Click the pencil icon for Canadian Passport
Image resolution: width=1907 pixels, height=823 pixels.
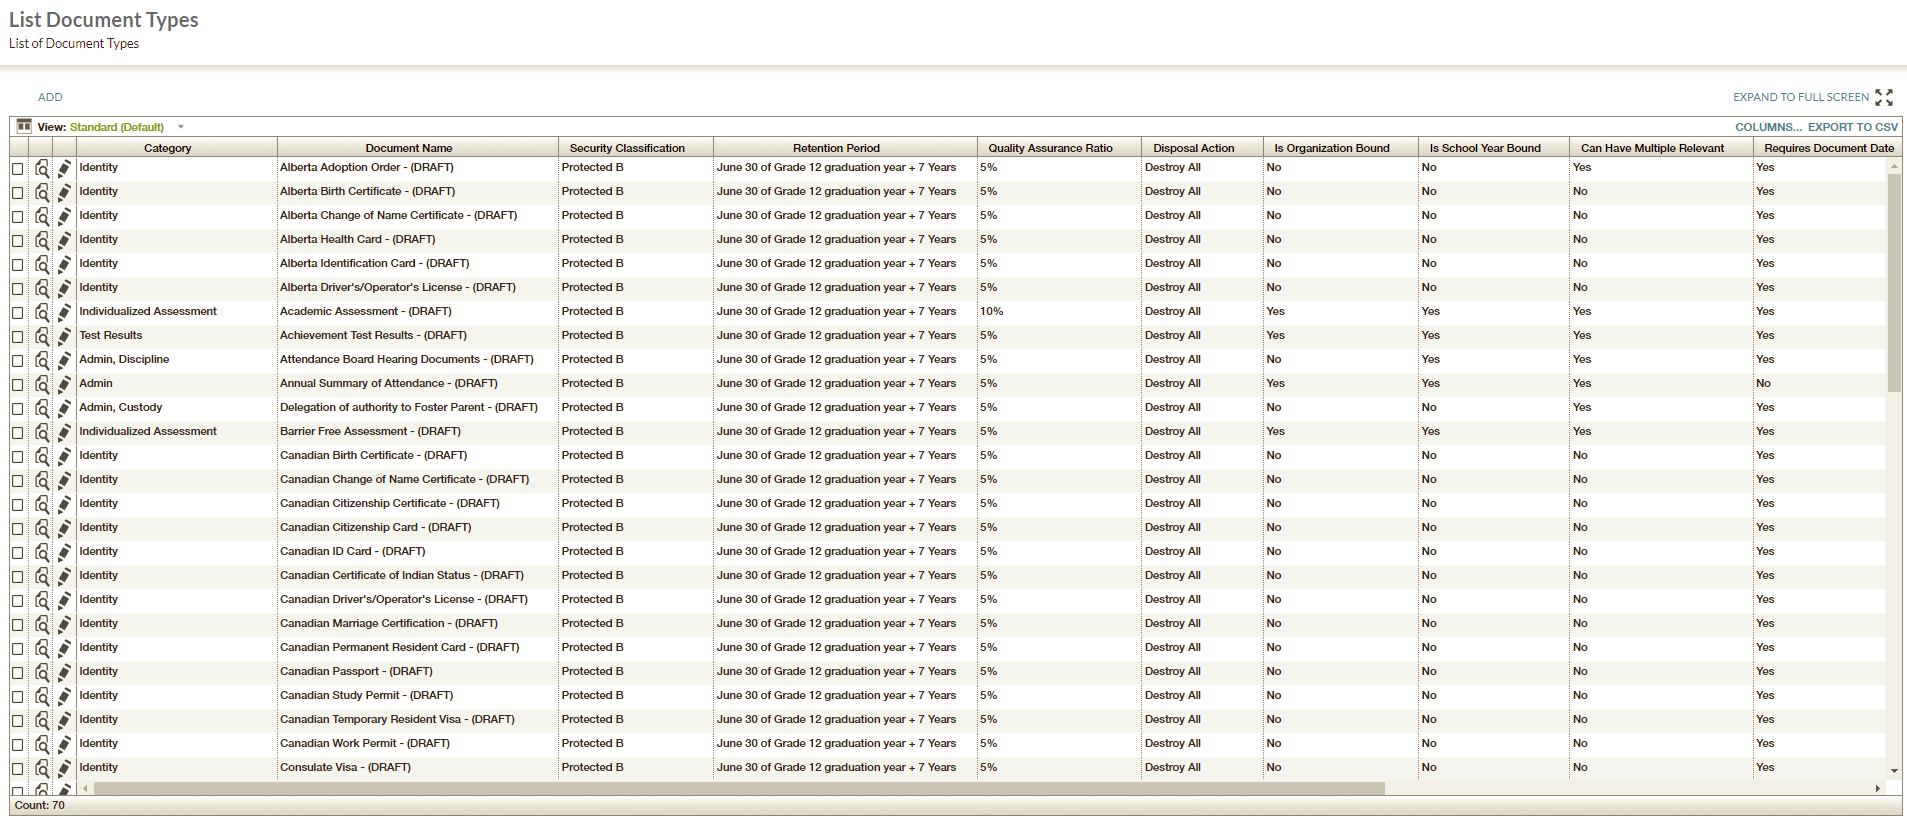(x=64, y=672)
